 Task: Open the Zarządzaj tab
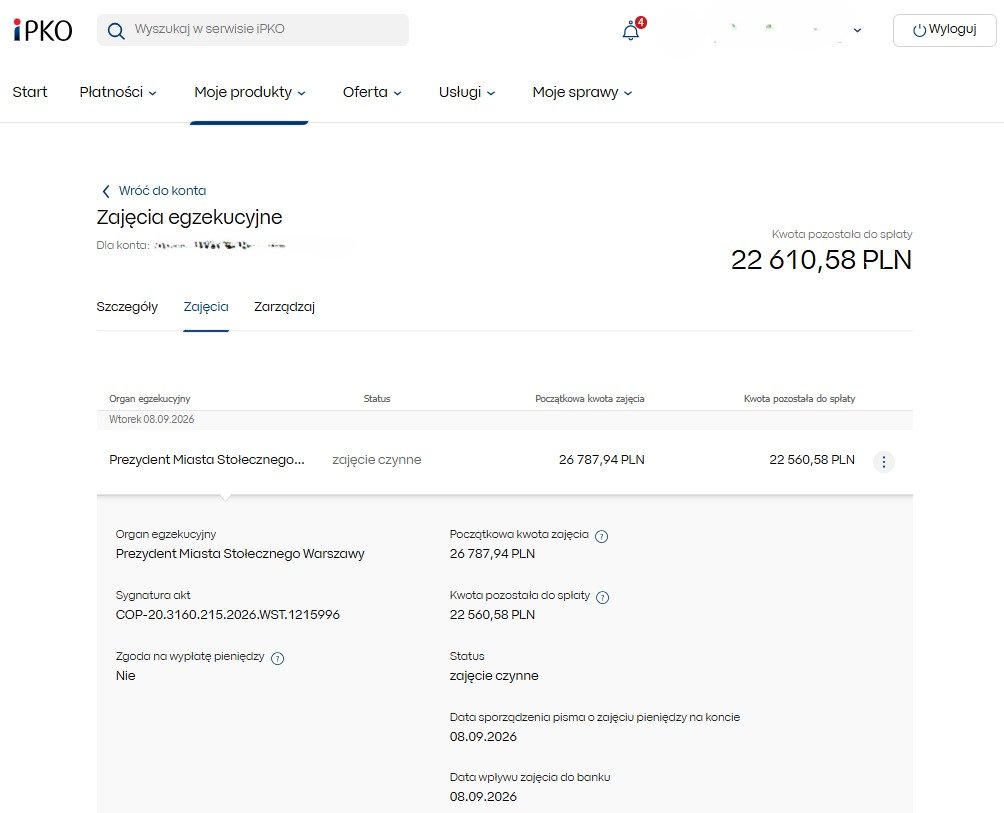click(x=284, y=307)
